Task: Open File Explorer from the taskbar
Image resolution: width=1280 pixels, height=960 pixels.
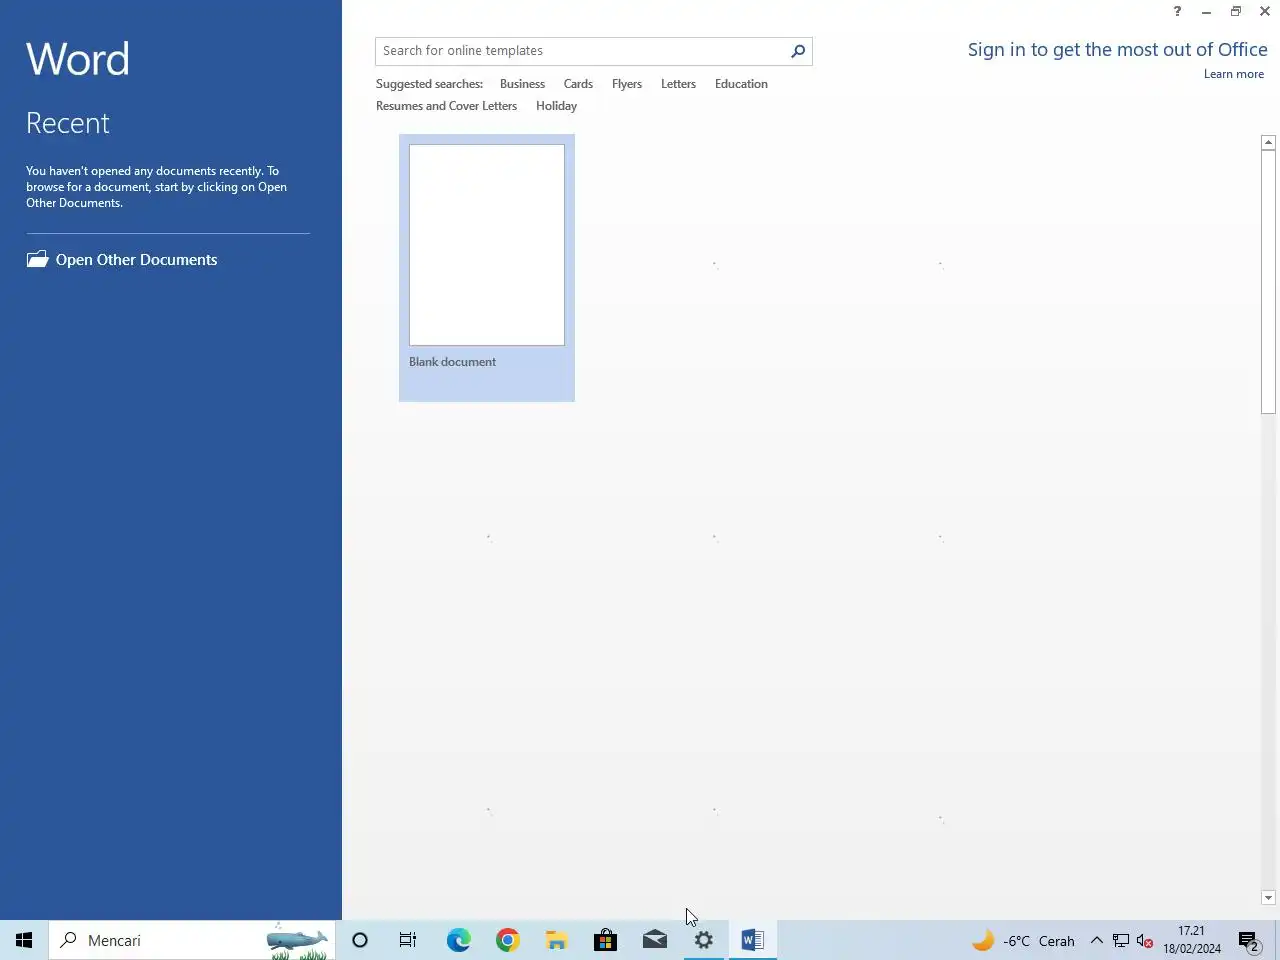Action: coord(556,940)
